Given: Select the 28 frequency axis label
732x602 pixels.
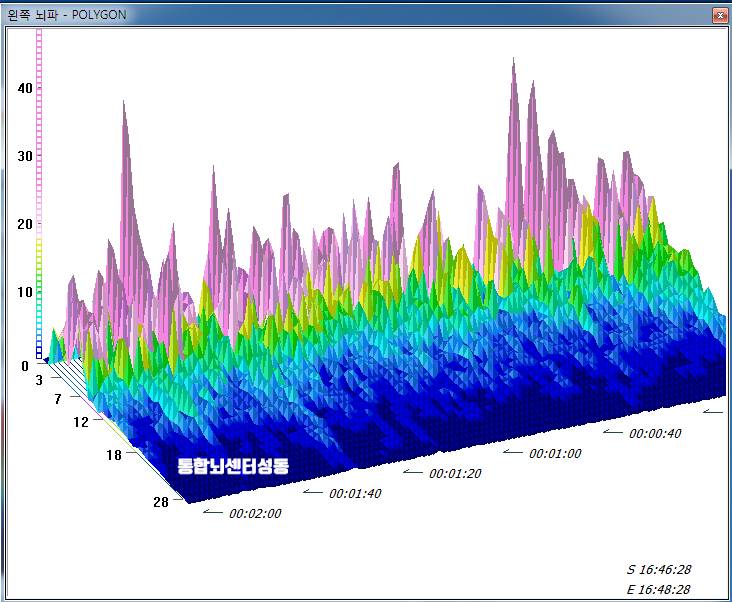Looking at the screenshot, I should tap(160, 502).
